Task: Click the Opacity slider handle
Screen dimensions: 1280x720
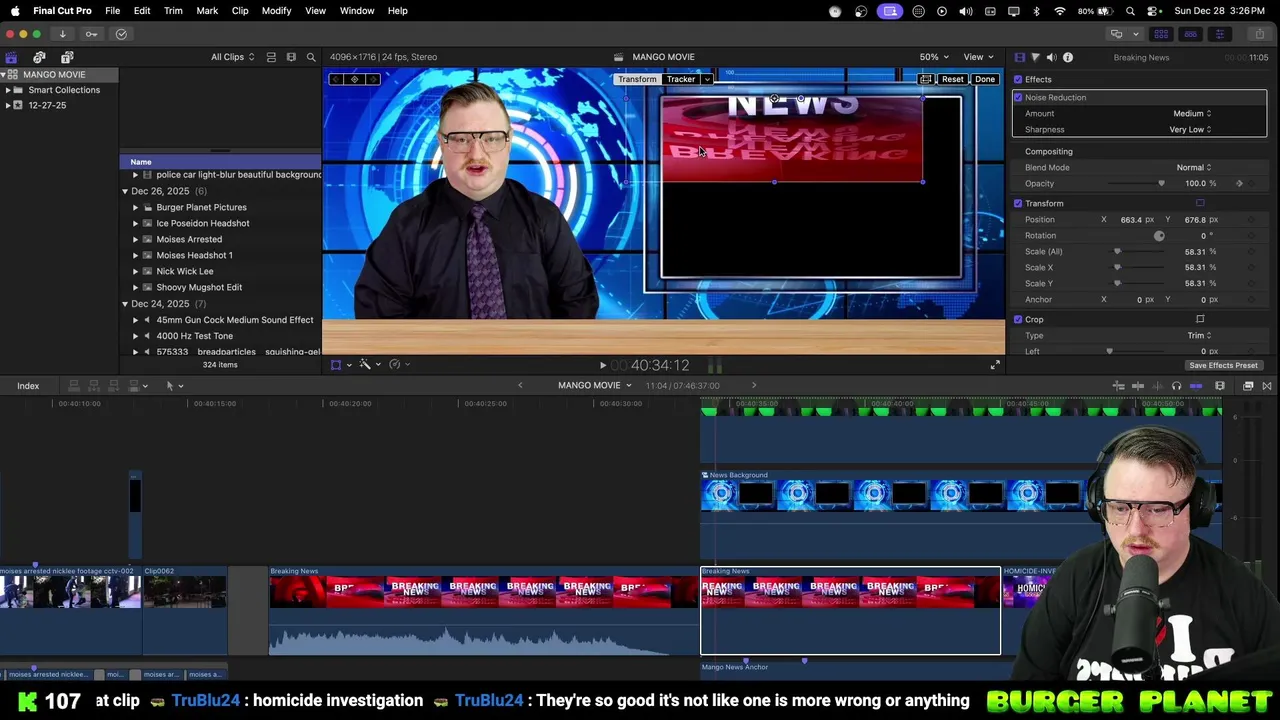Action: (x=1161, y=183)
